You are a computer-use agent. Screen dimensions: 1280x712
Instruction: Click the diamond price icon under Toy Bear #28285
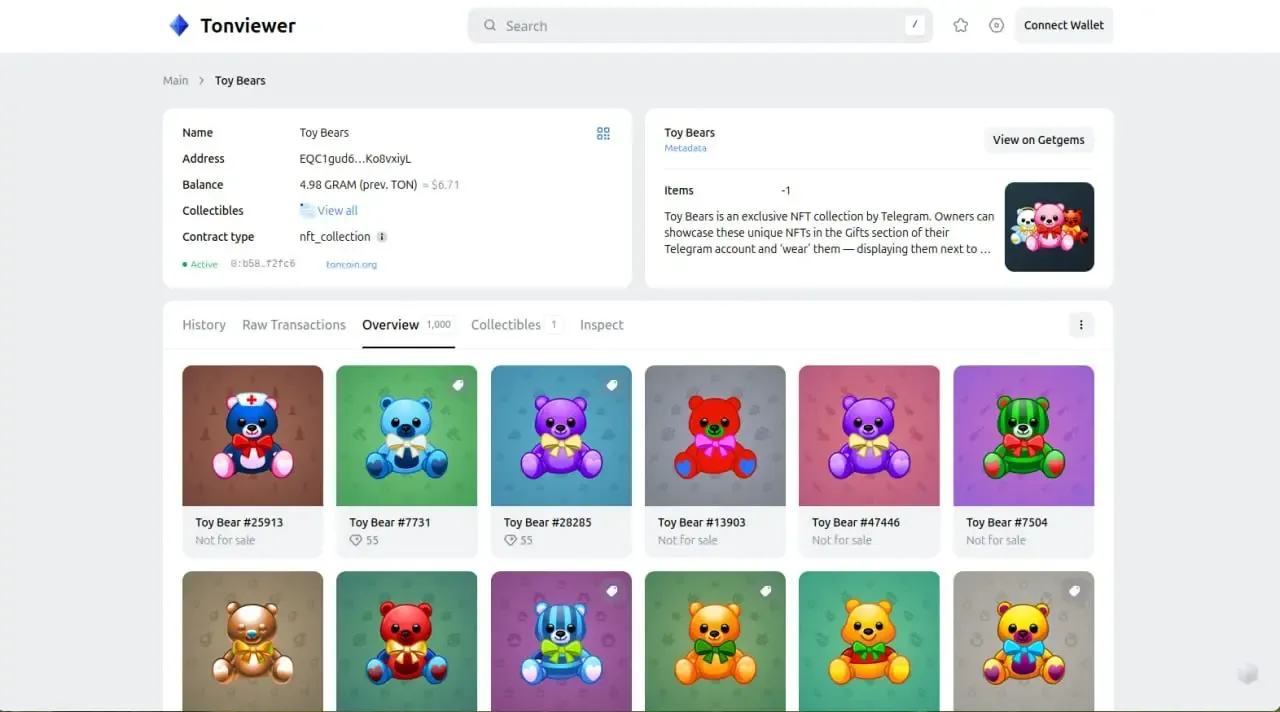click(510, 540)
